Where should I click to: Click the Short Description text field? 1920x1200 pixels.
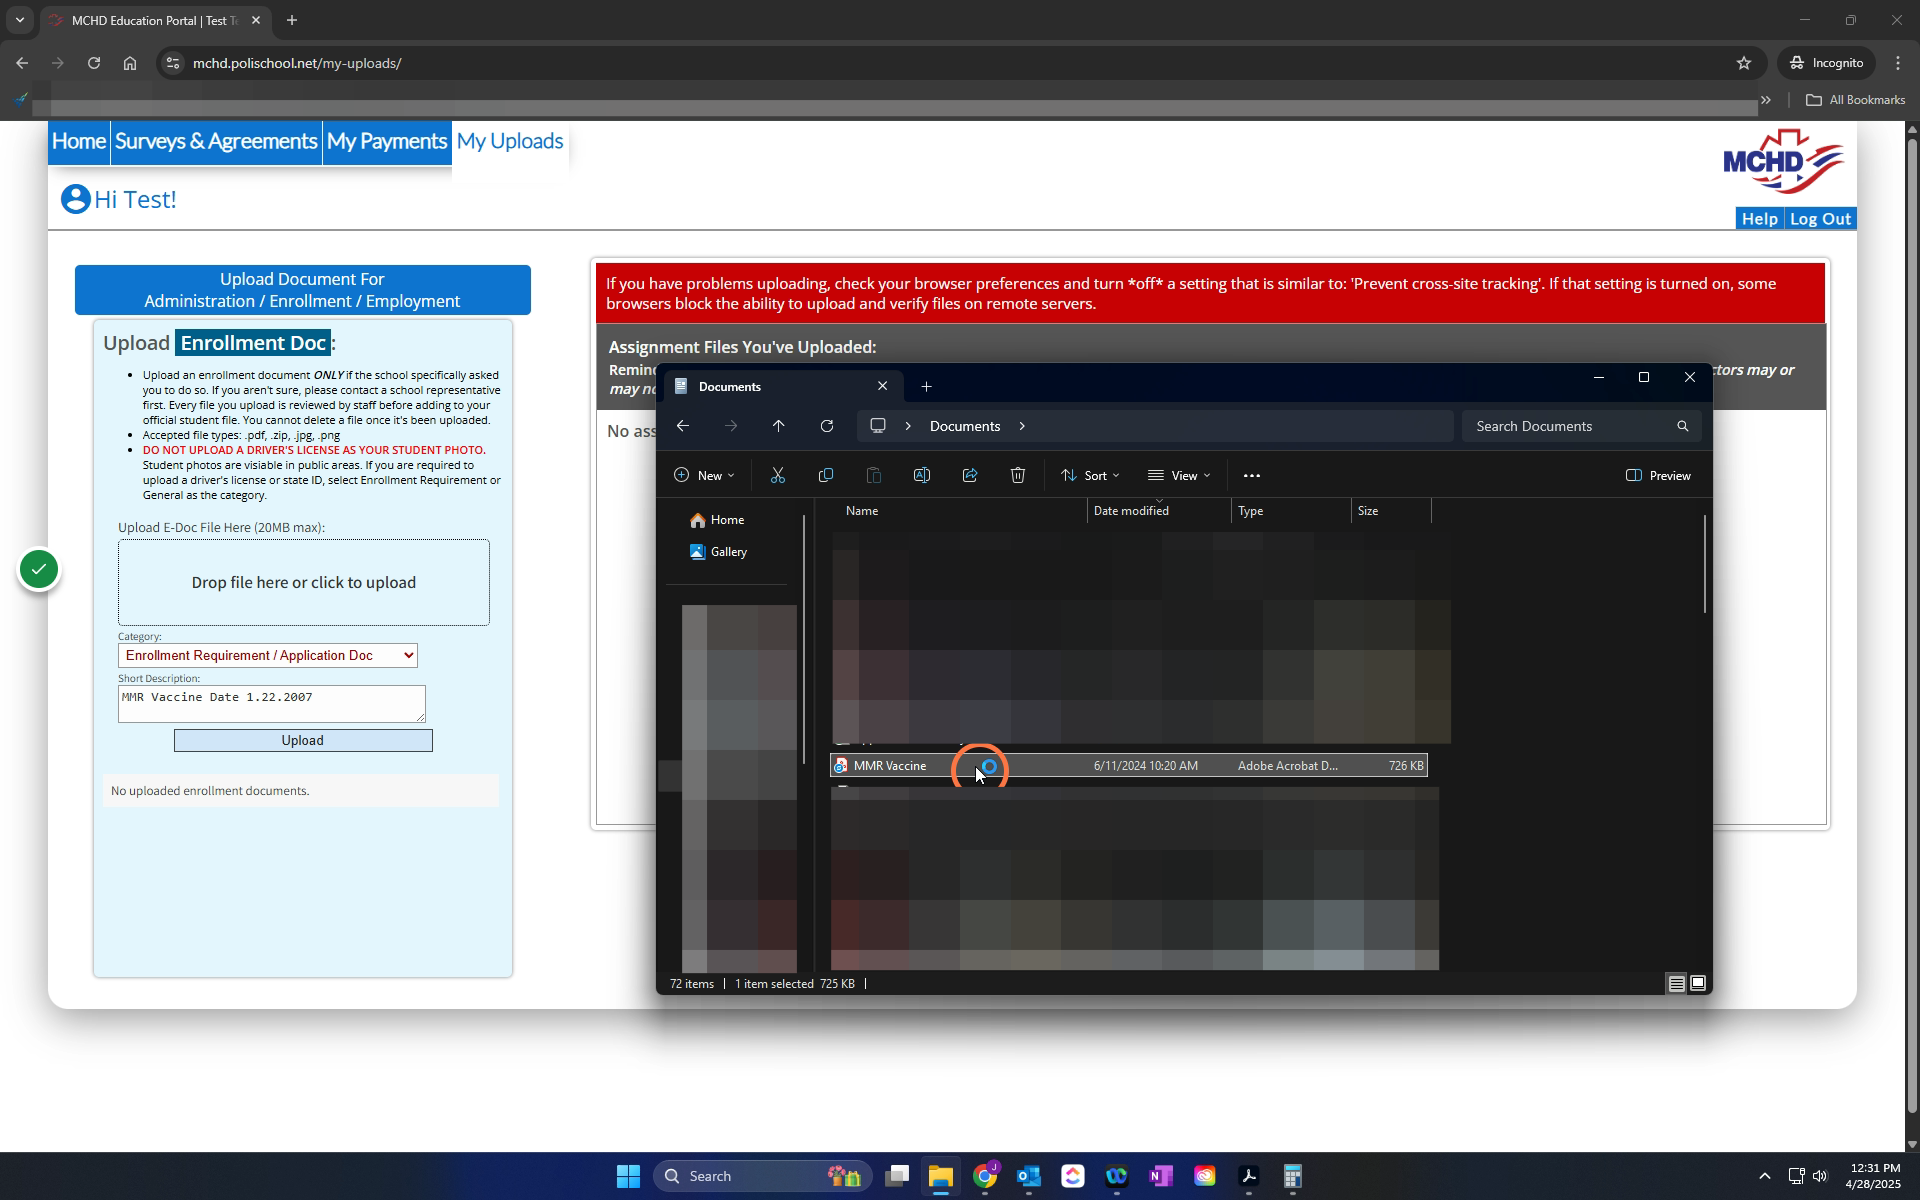(272, 704)
